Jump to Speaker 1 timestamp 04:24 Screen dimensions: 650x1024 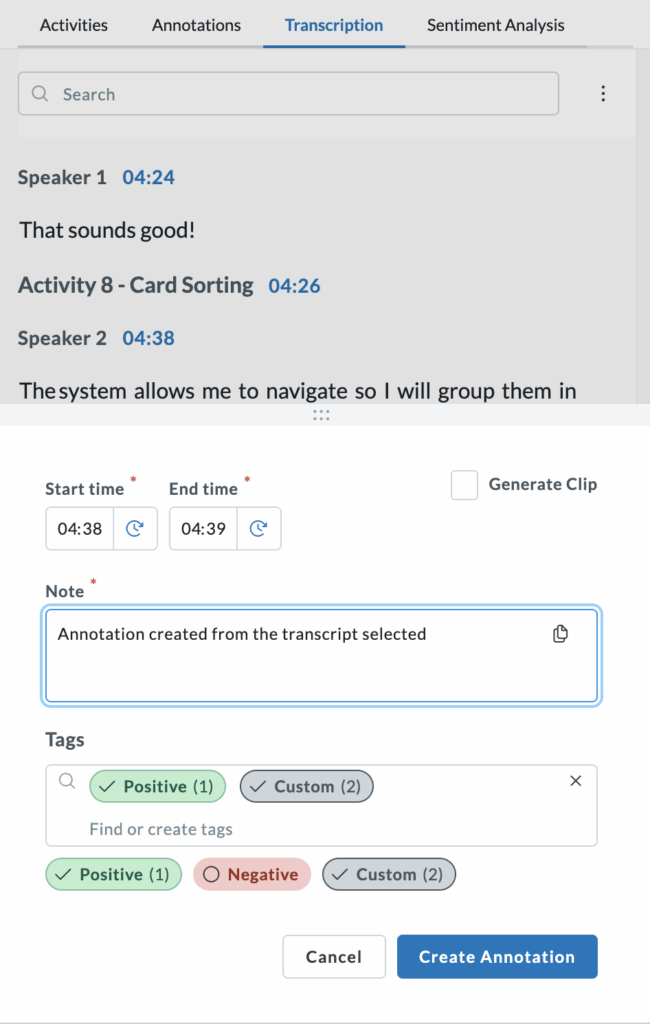[148, 177]
